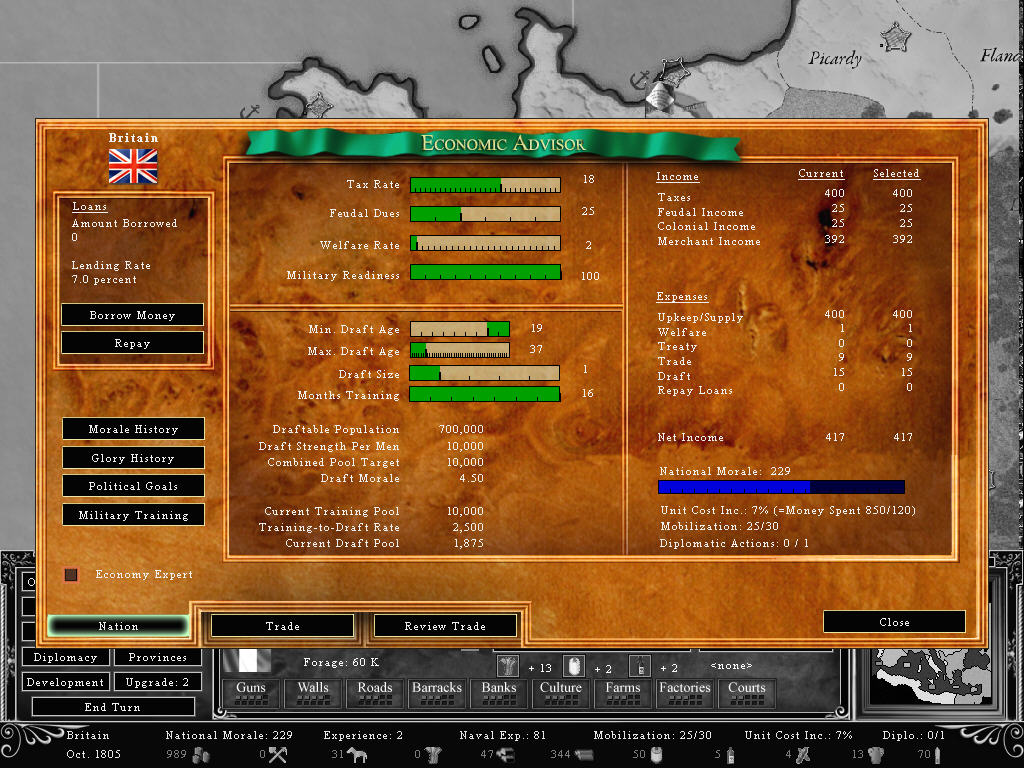Click the crossed tools icon beside 0
This screenshot has height=768, width=1024.
pos(278,755)
